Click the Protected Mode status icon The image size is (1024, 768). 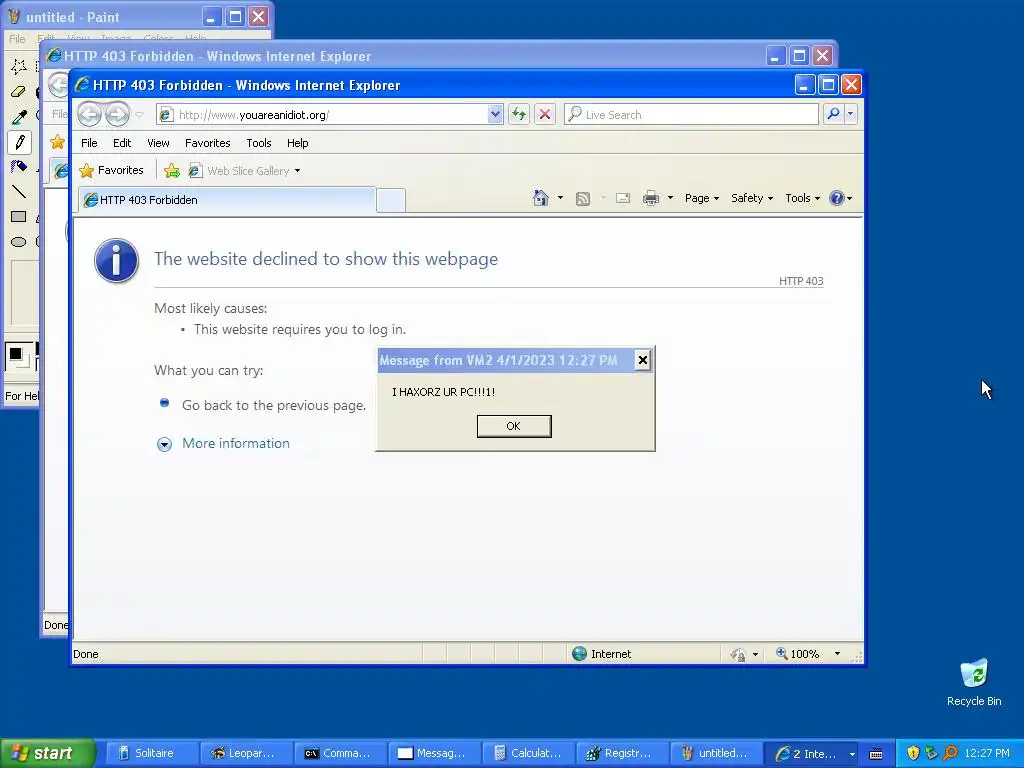pyautogui.click(x=738, y=654)
